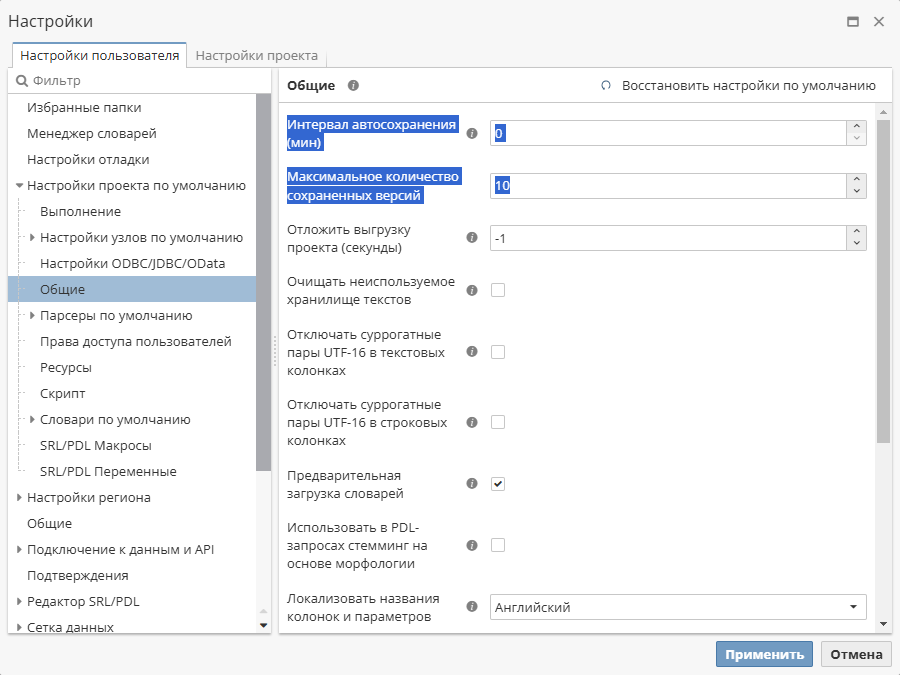Enable Очищать неиспользуемое хранилище текстов
The width and height of the screenshot is (900, 675).
(x=497, y=290)
